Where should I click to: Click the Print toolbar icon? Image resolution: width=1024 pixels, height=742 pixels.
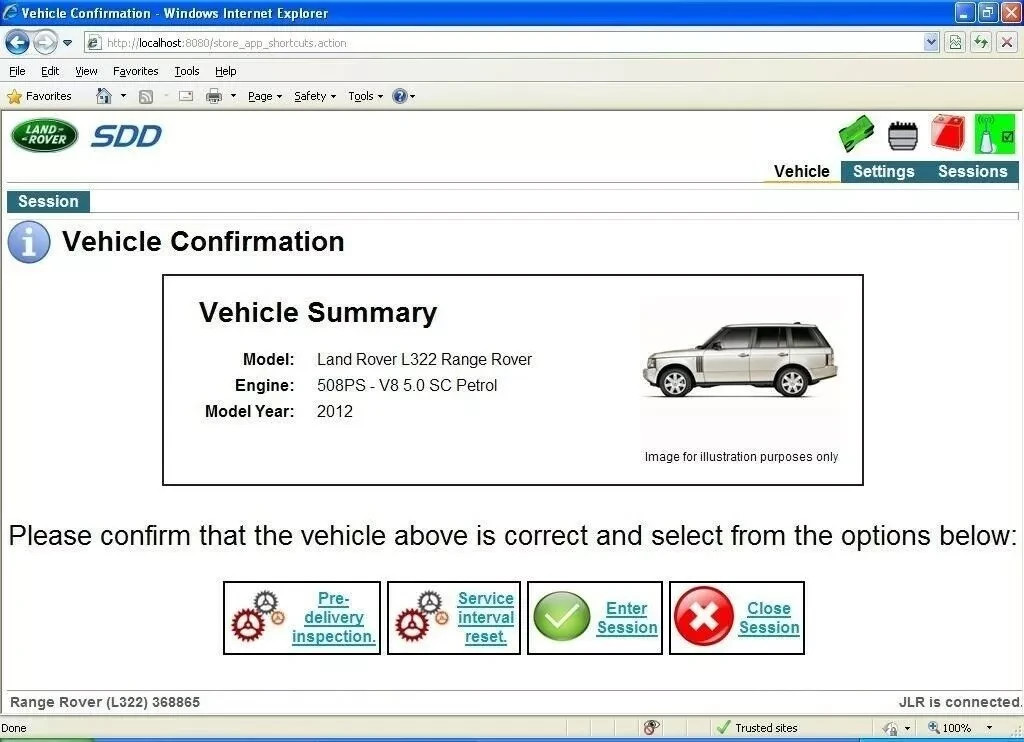pyautogui.click(x=214, y=97)
